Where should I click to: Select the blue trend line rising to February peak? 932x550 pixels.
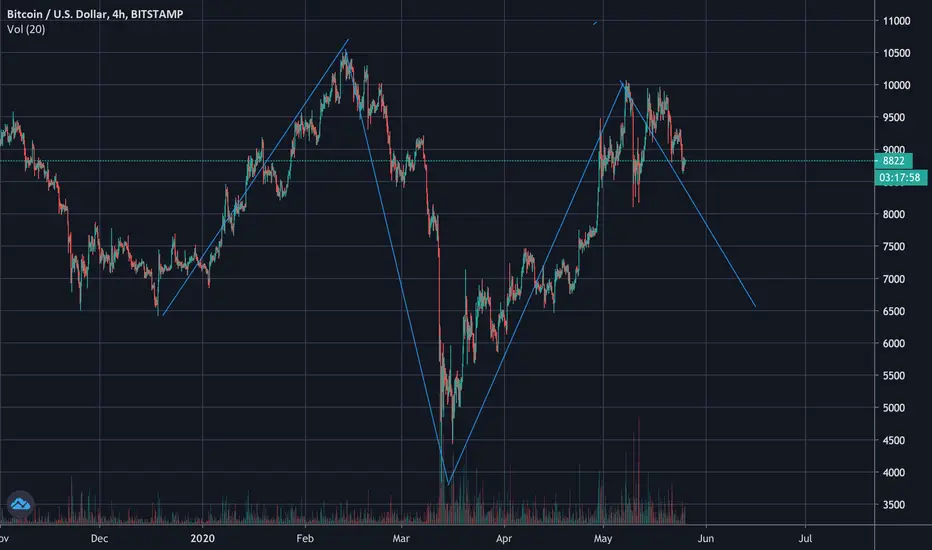256,177
